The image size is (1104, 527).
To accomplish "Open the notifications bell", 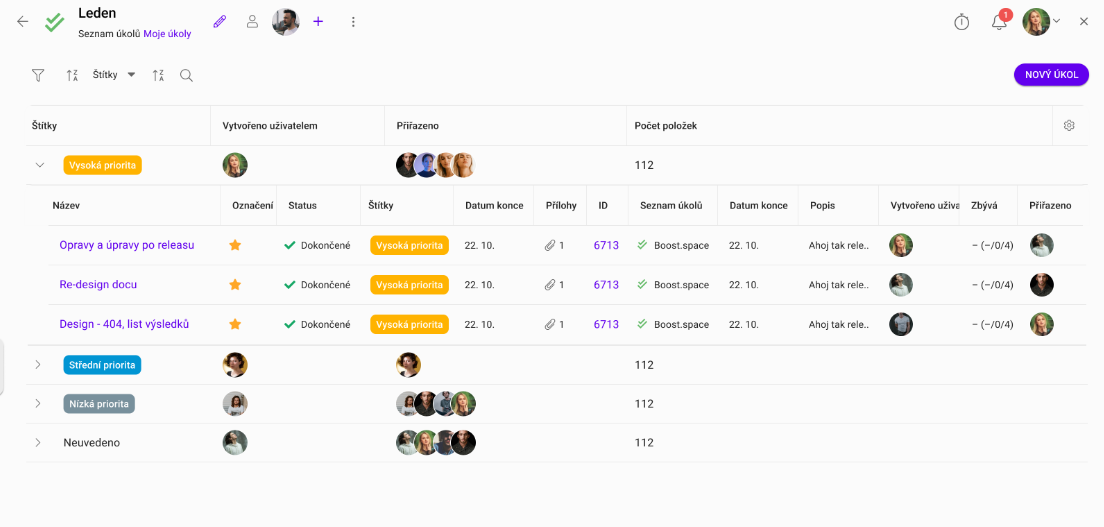I will pos(999,22).
